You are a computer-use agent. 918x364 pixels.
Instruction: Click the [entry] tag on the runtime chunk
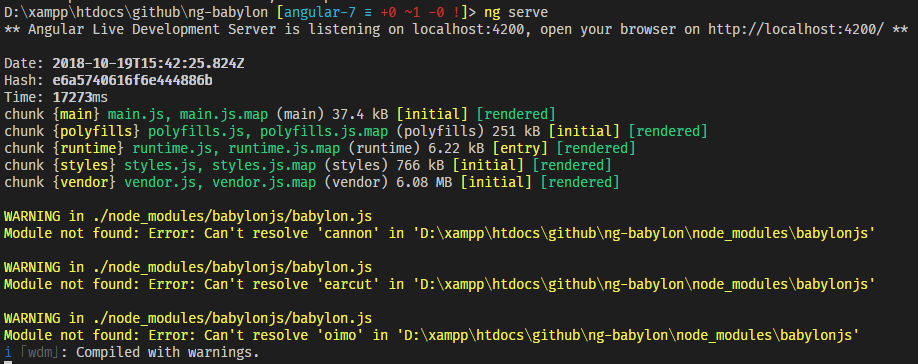(520, 148)
